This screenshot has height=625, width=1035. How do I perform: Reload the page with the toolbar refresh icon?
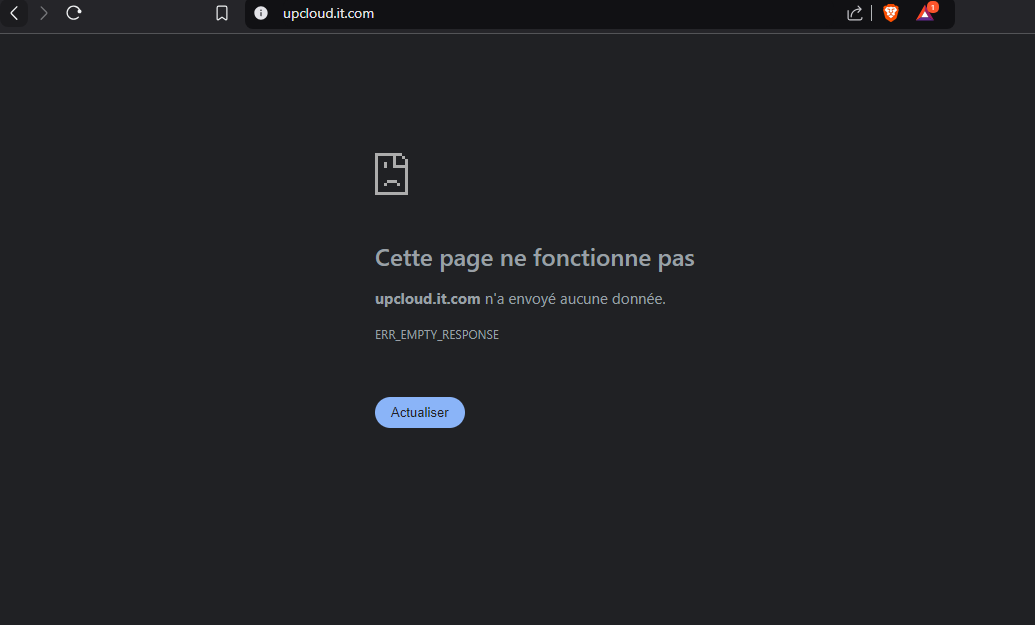73,13
